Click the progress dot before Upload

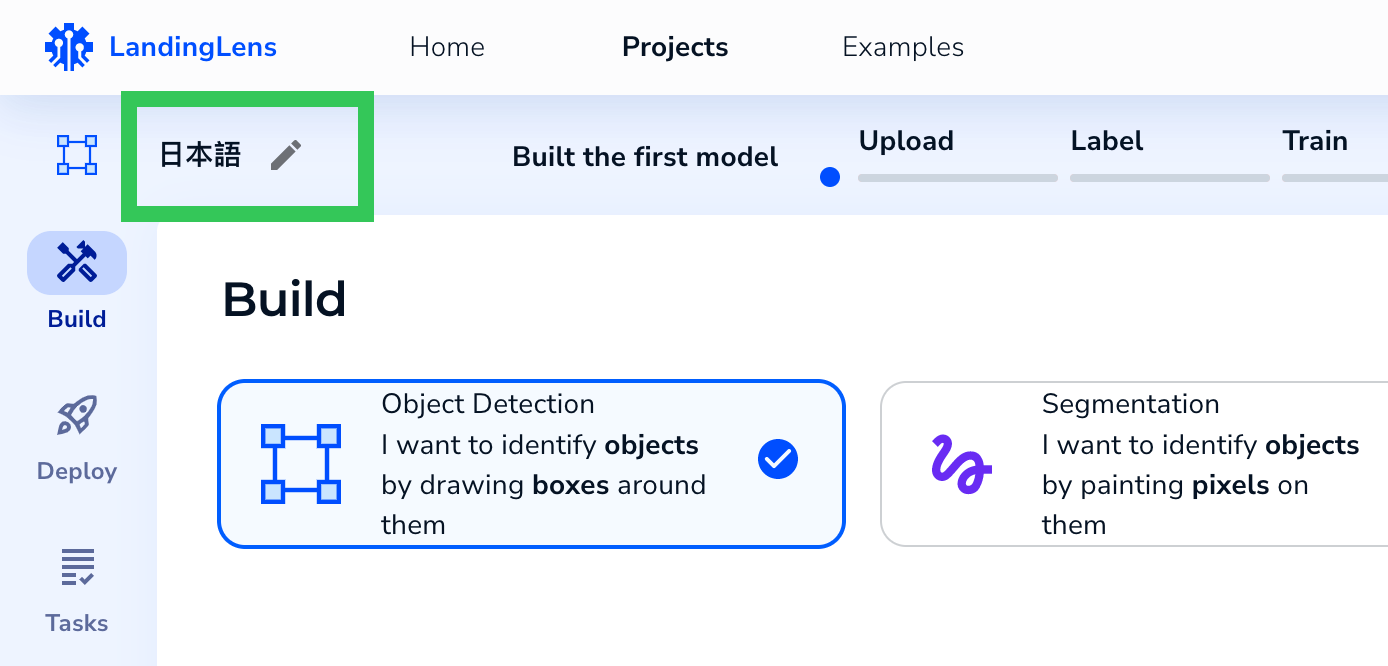point(830,176)
